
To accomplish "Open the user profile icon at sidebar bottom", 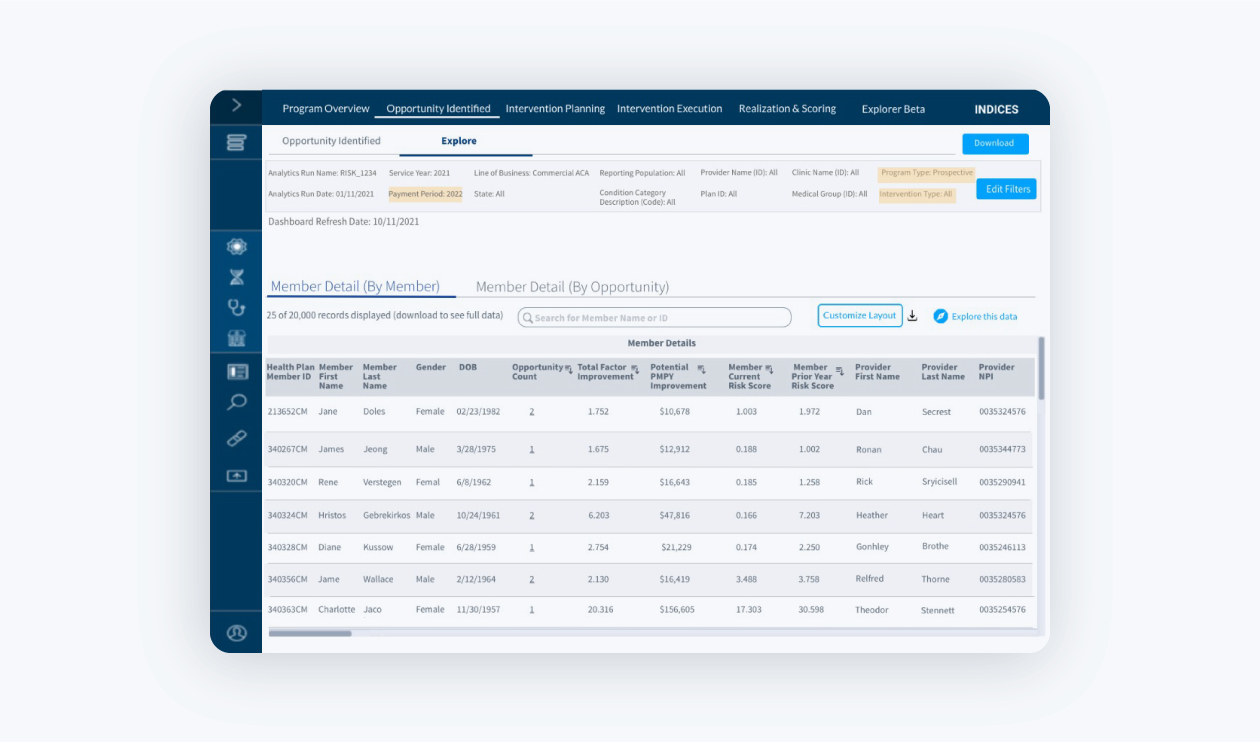I will pos(237,633).
